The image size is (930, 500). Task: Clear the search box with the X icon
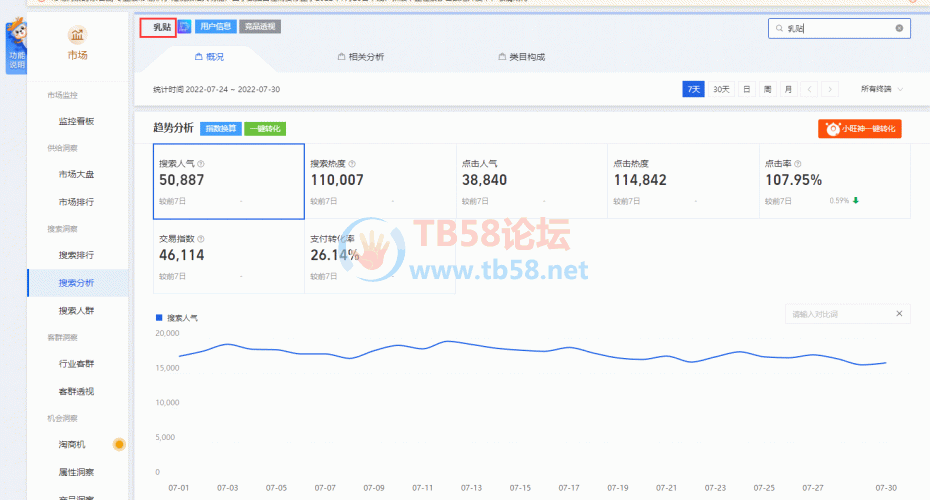[x=899, y=29]
